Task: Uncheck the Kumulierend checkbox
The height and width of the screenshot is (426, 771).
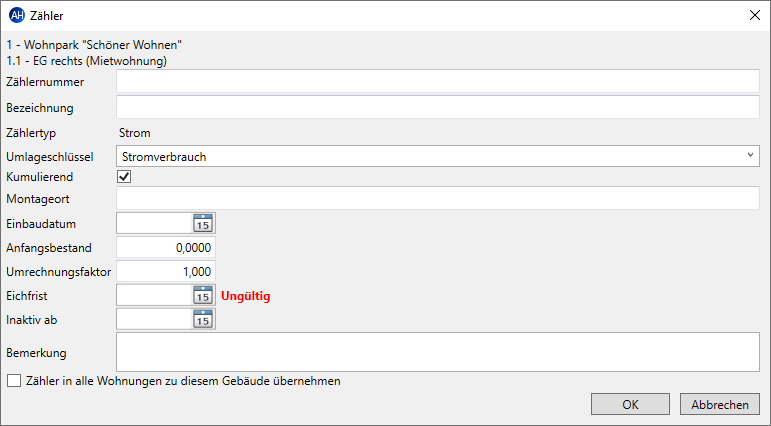Action: (124, 177)
